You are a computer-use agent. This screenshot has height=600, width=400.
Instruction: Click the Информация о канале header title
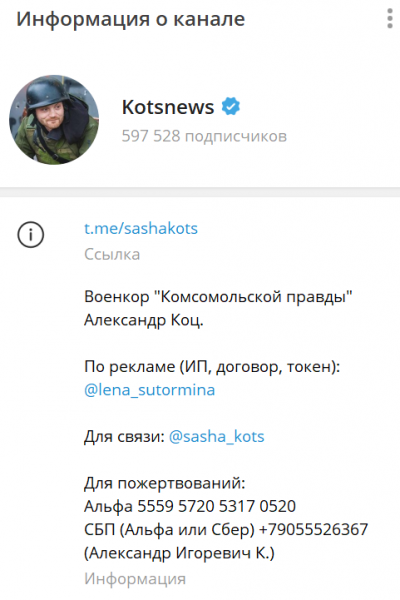[131, 19]
